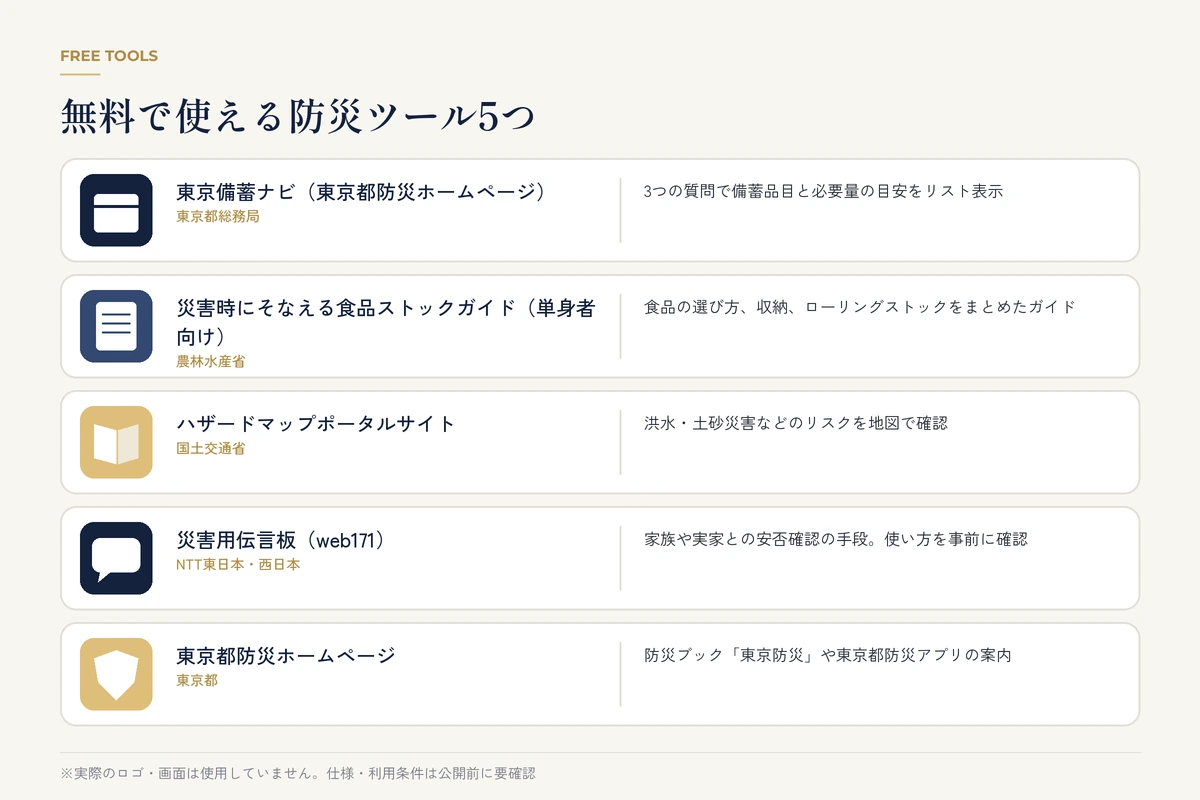The image size is (1200, 800).
Task: Click the heading 無料で使える防災ツール5つ
Action: coord(298,118)
